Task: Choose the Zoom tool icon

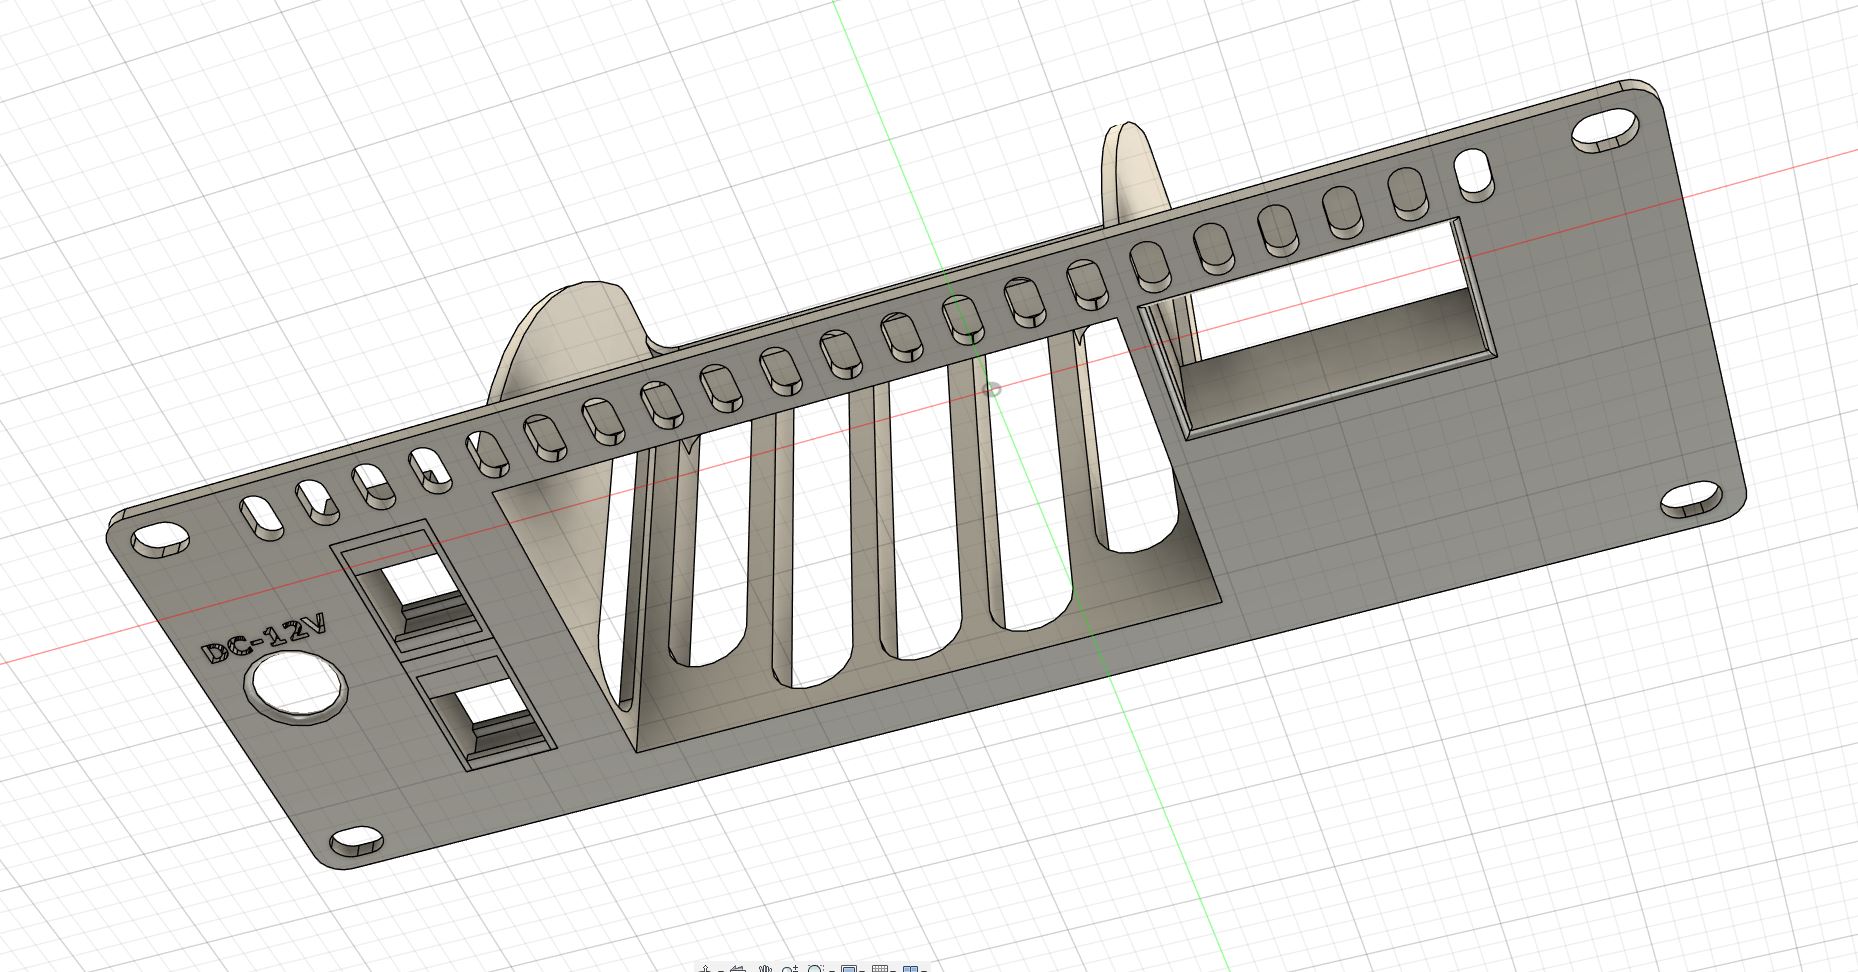Action: pyautogui.click(x=790, y=968)
